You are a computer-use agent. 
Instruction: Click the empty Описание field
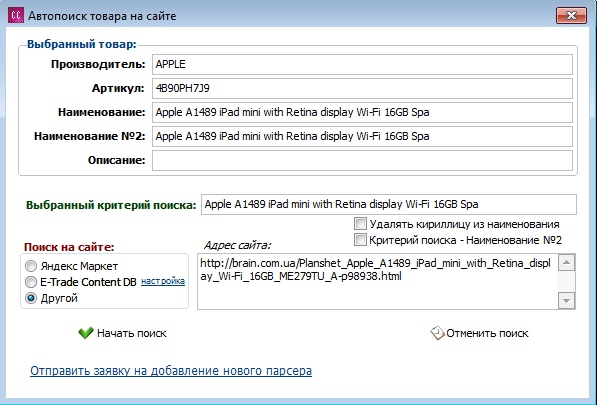362,160
